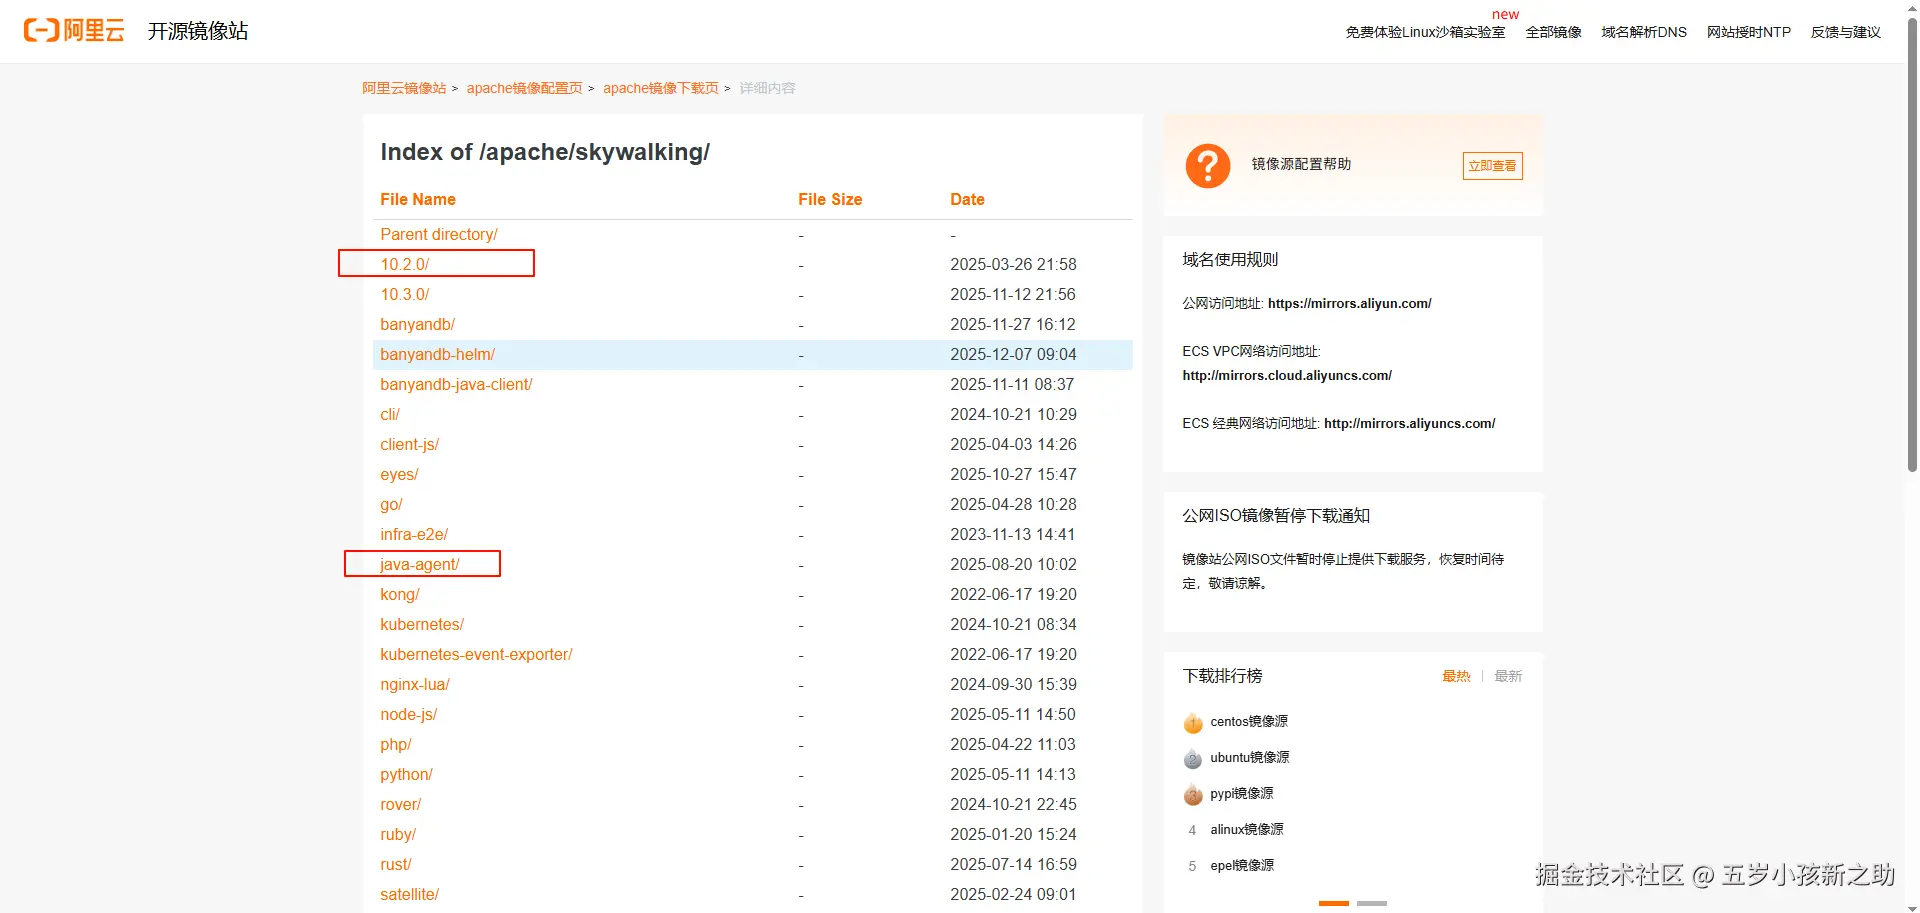Open the 10.3.0/ directory

coord(404,294)
